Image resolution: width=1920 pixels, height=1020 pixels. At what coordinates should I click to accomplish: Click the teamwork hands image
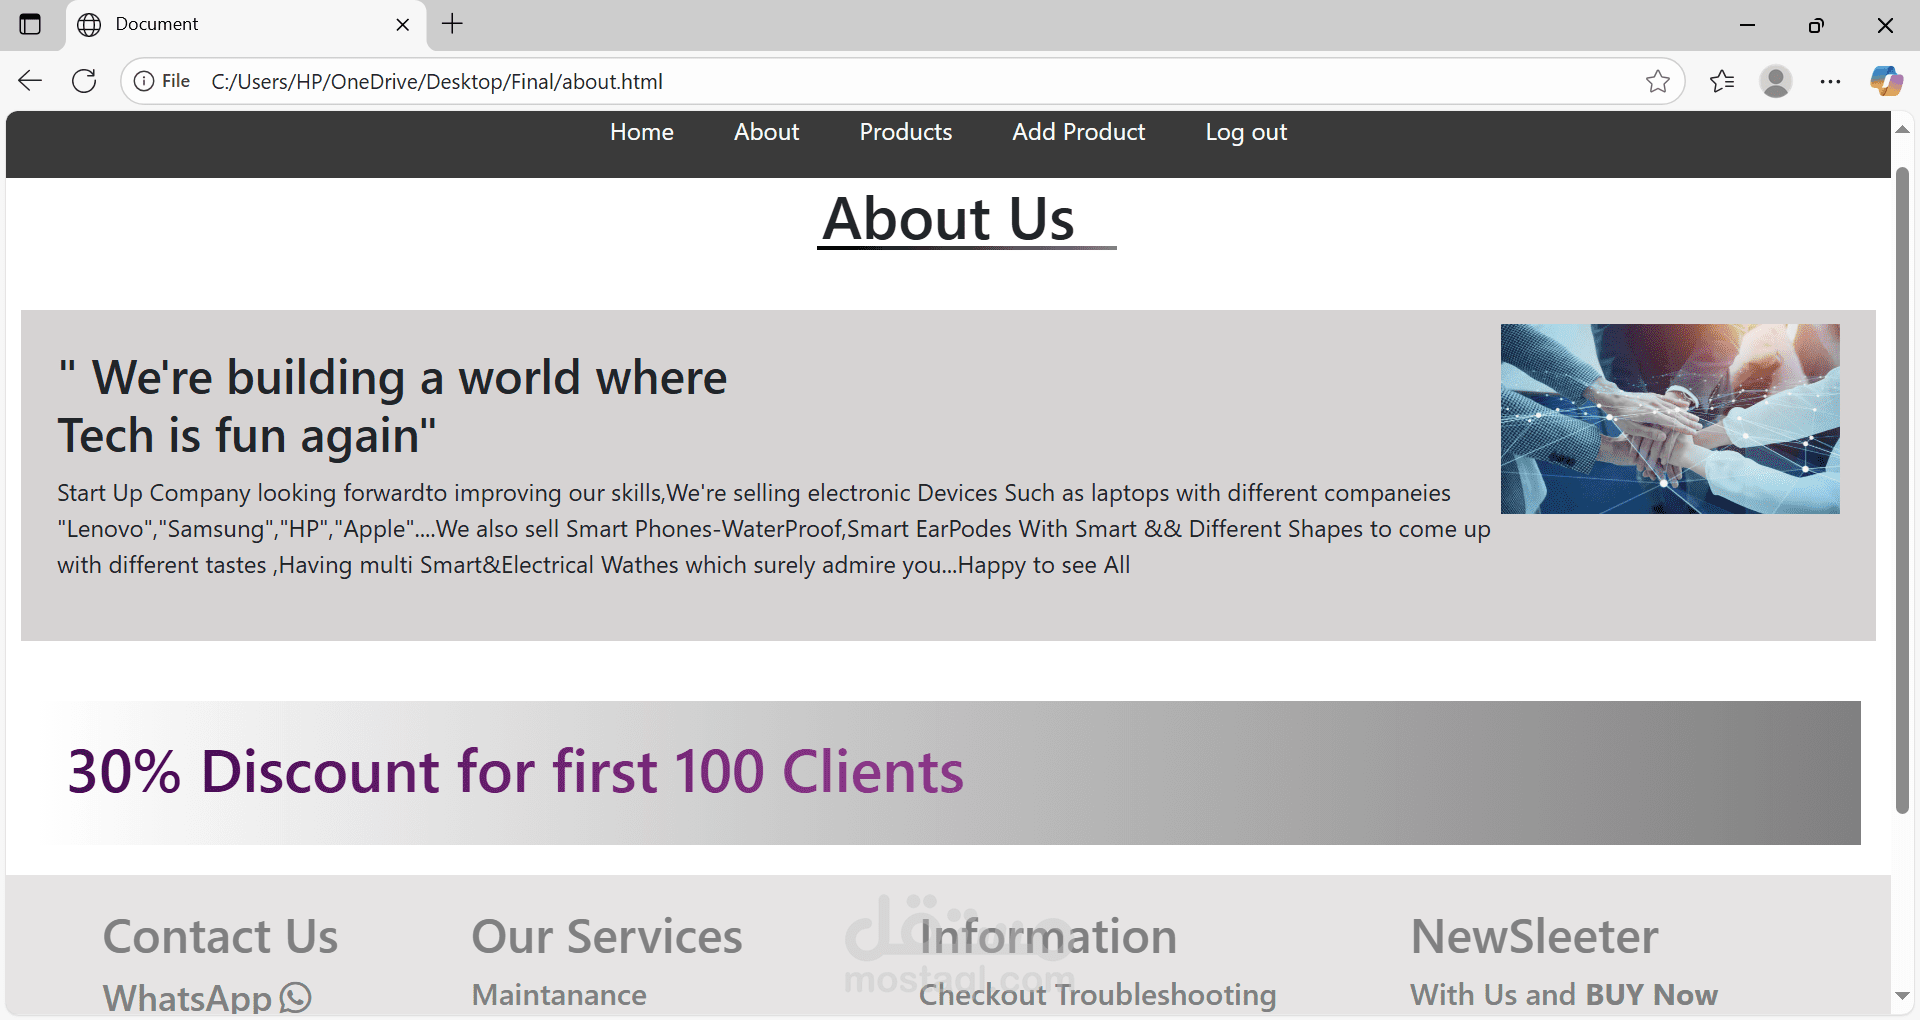pos(1670,419)
